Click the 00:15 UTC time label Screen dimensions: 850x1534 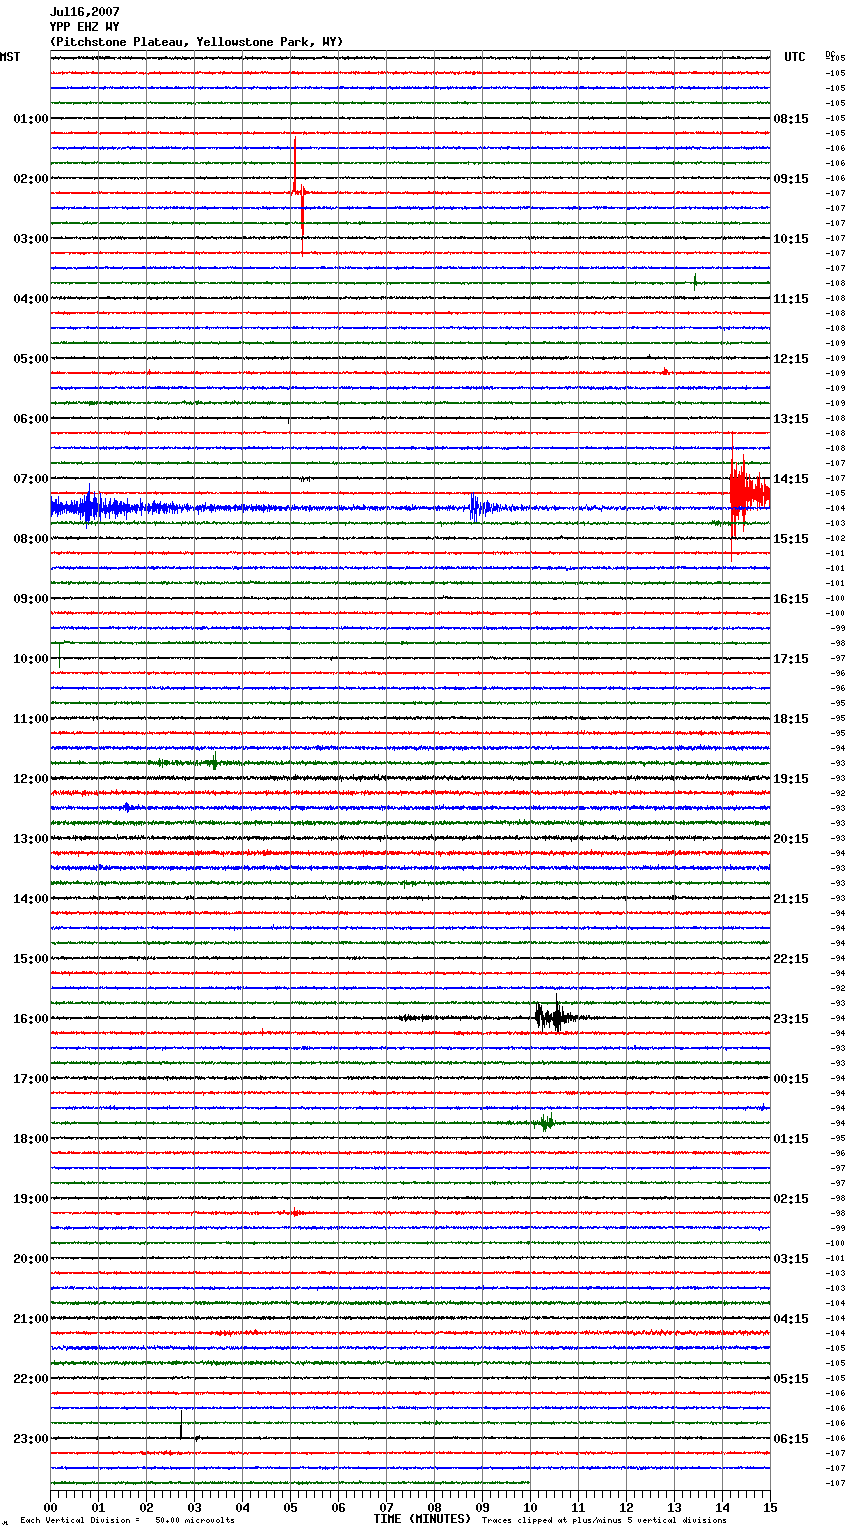[791, 1079]
